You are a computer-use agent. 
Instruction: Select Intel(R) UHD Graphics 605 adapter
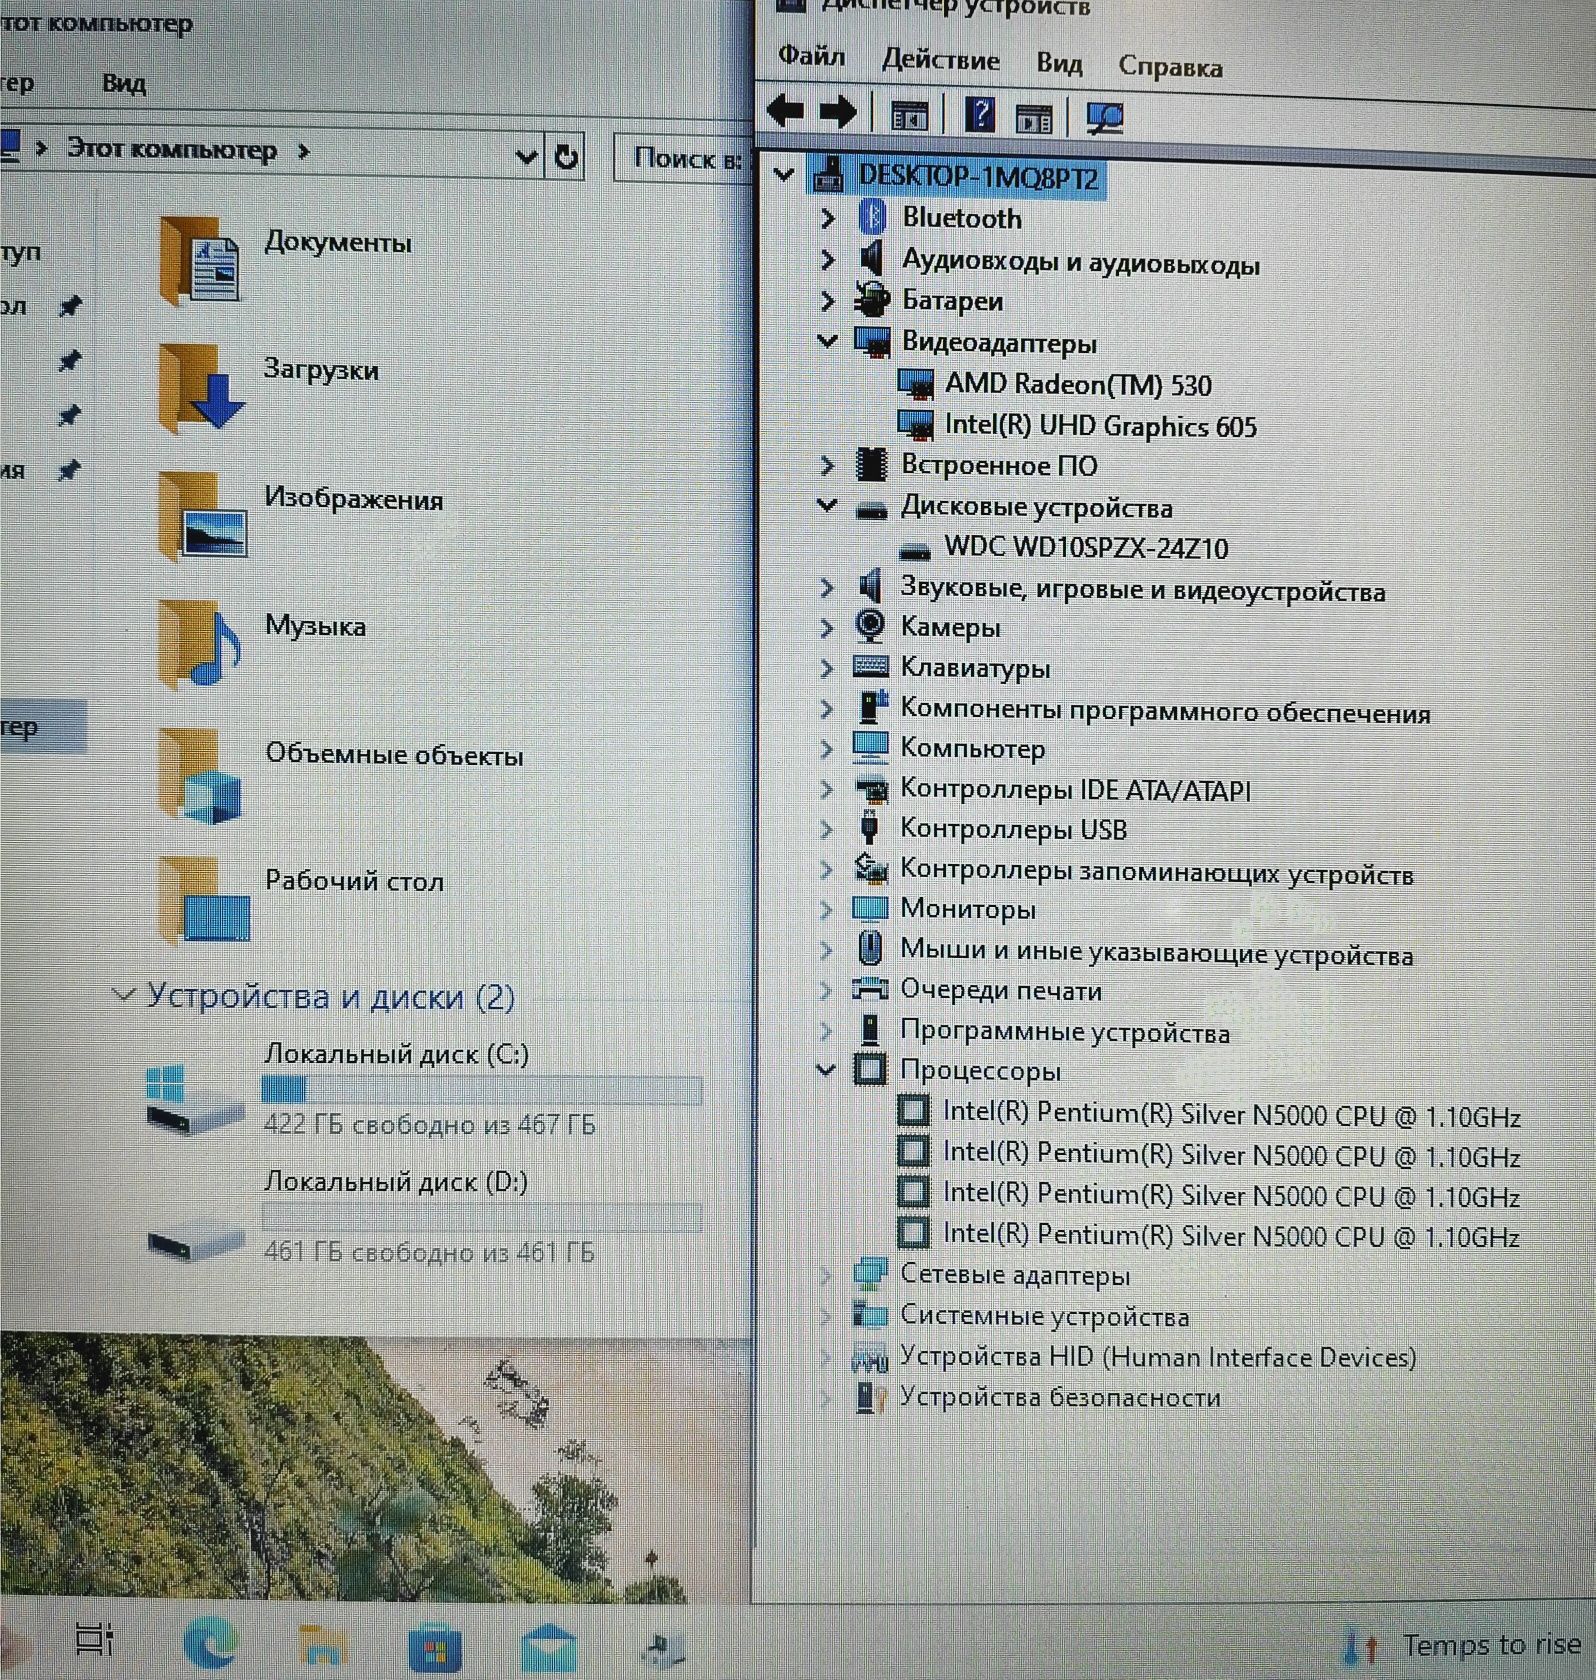[1076, 425]
